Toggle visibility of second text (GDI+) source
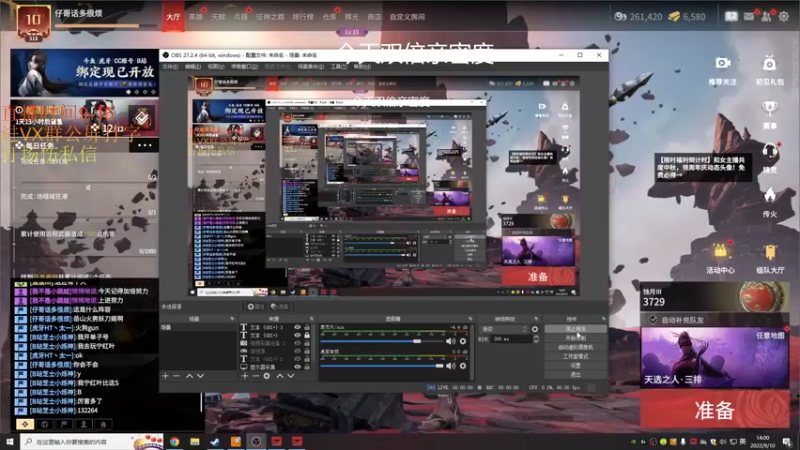 click(297, 335)
